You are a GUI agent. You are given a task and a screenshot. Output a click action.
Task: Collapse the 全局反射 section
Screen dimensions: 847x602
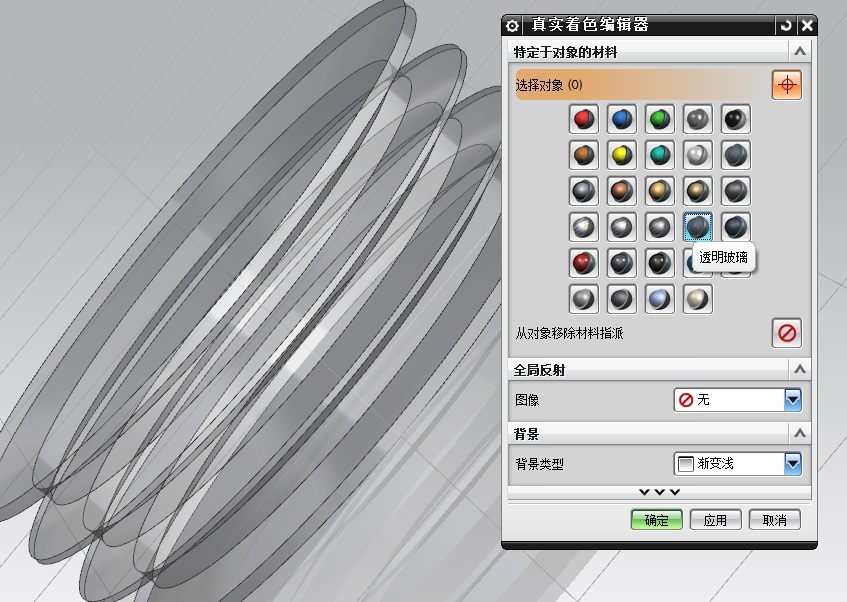801,369
